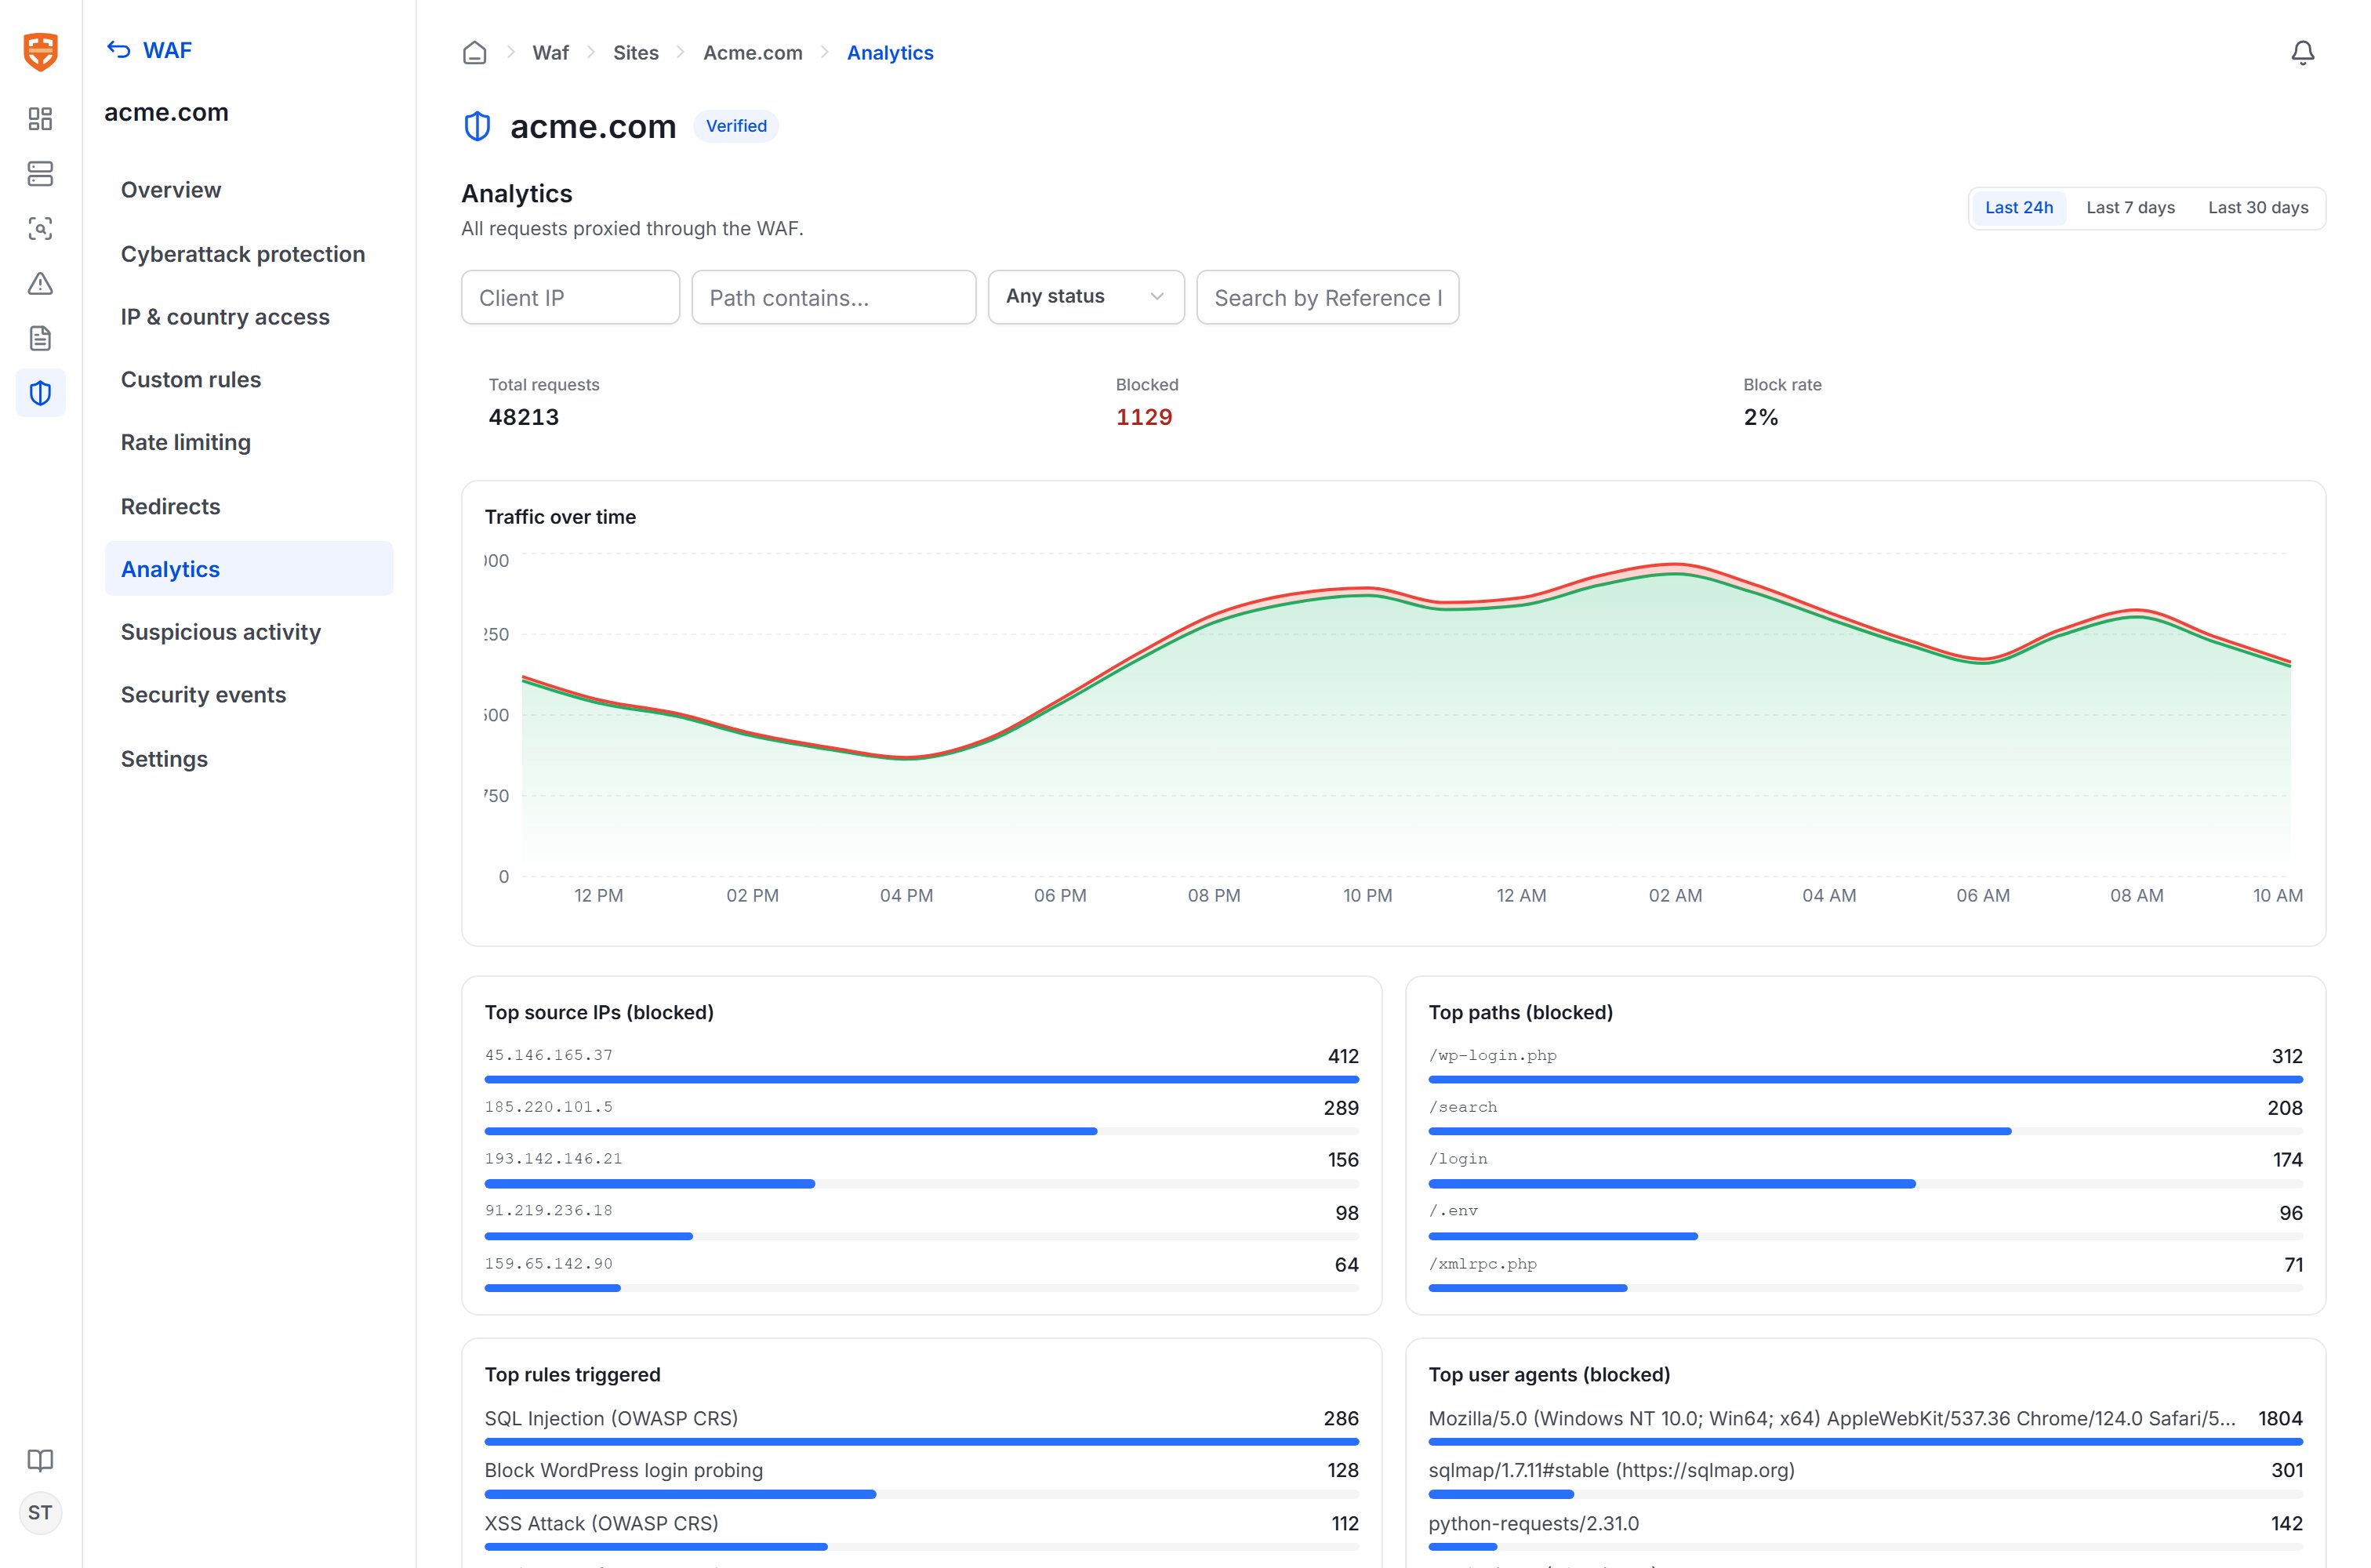Click the Block rate 2% value
This screenshot has height=1568, width=2371.
tap(1761, 417)
